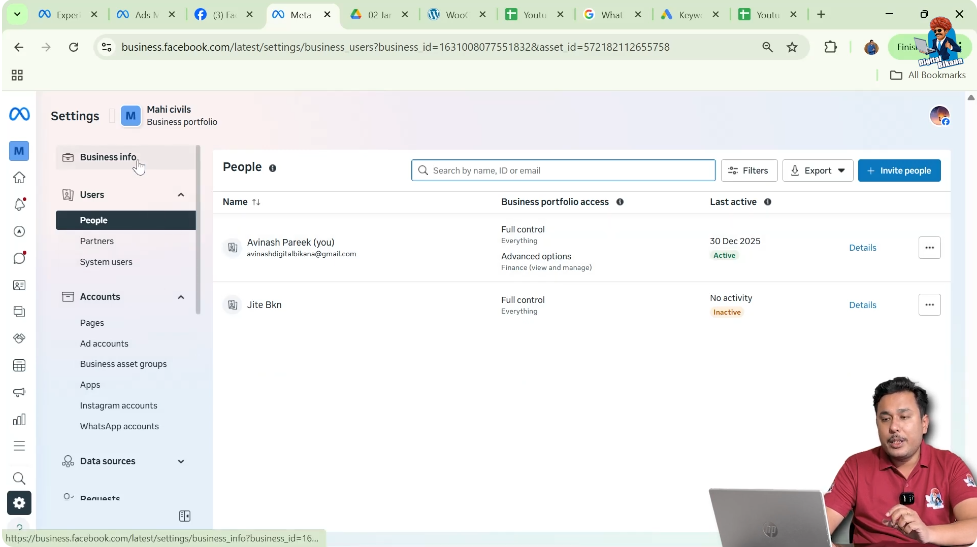Image resolution: width=977 pixels, height=547 pixels.
Task: Click the Meta logo icon
Action: tap(19, 114)
